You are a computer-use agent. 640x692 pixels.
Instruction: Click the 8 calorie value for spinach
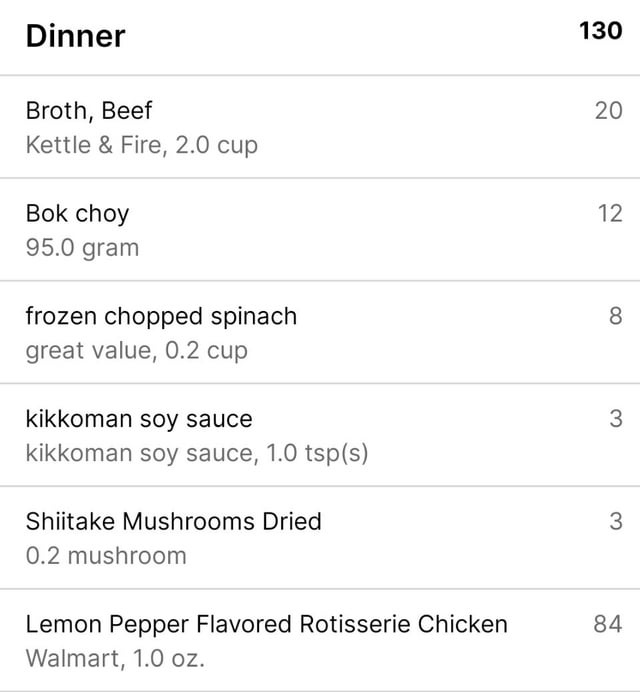click(x=616, y=316)
